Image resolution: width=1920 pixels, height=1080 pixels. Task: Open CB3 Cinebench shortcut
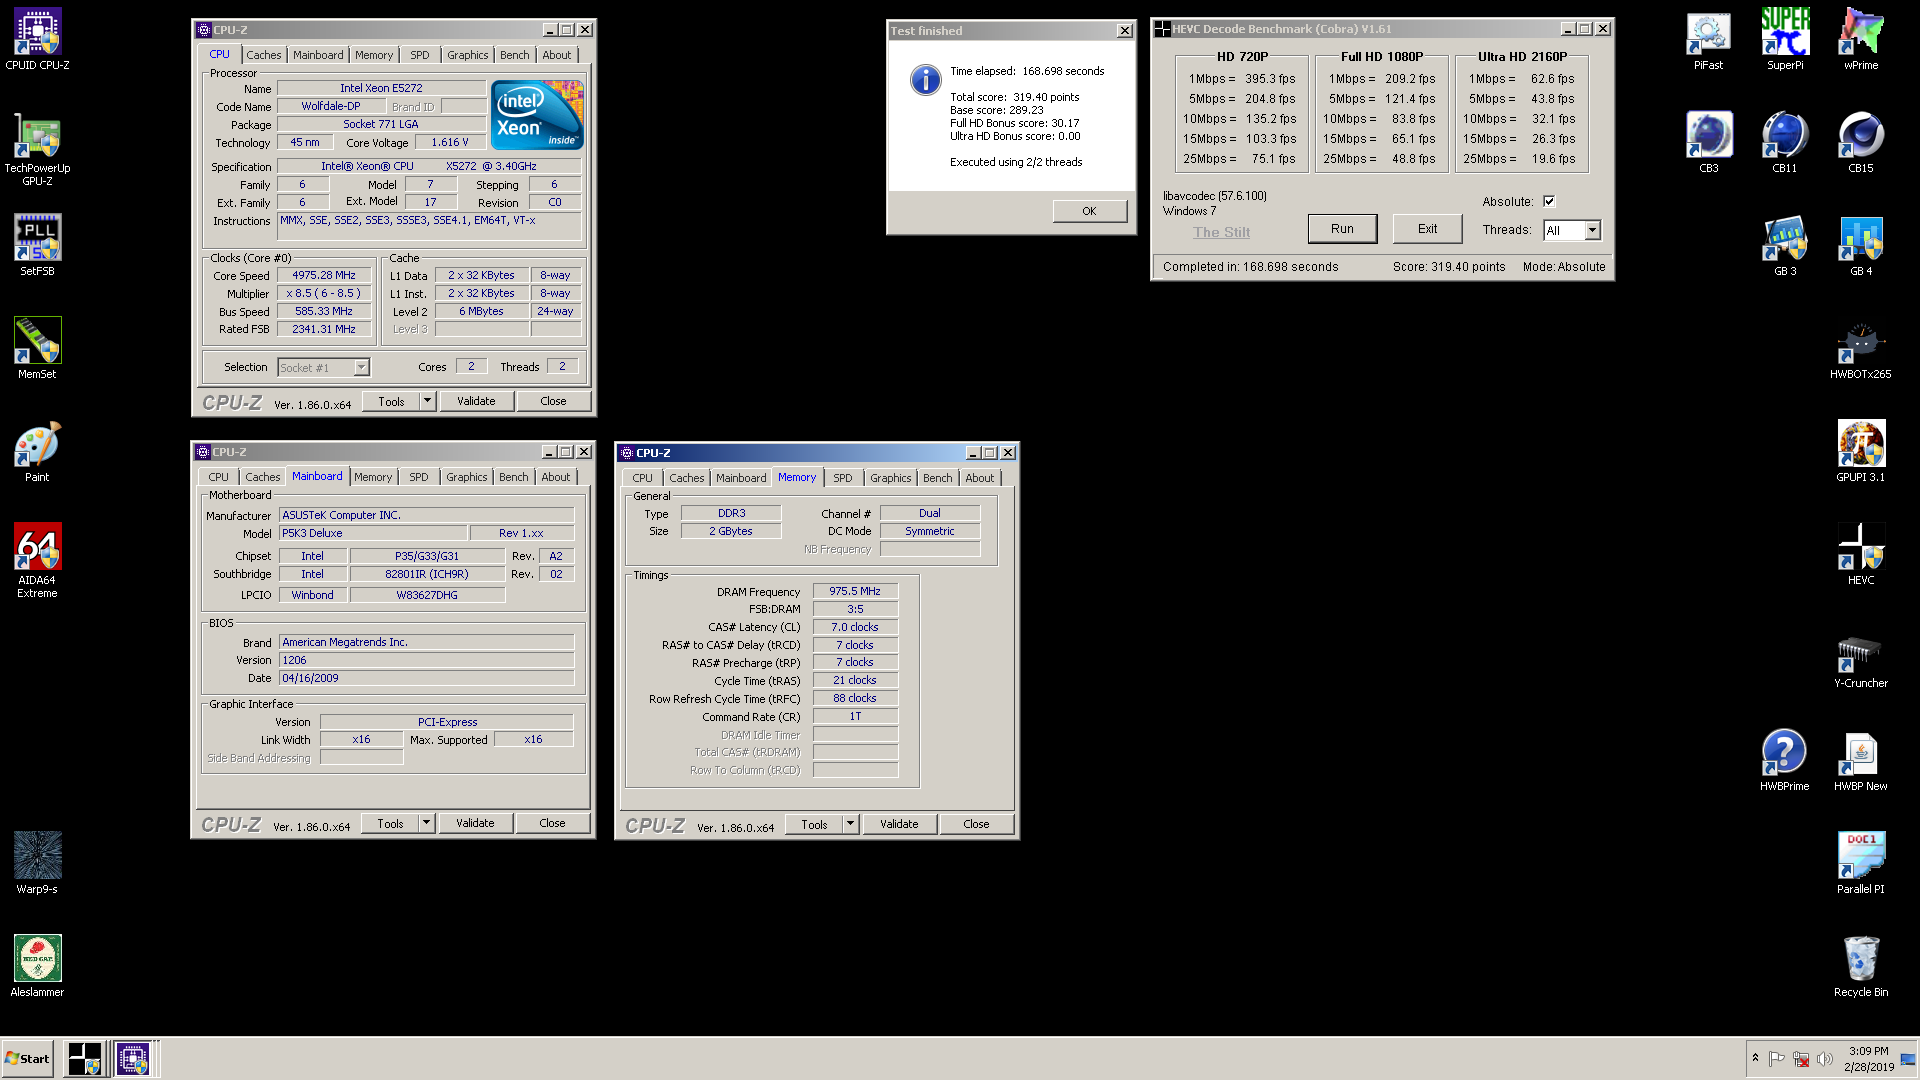1708,143
